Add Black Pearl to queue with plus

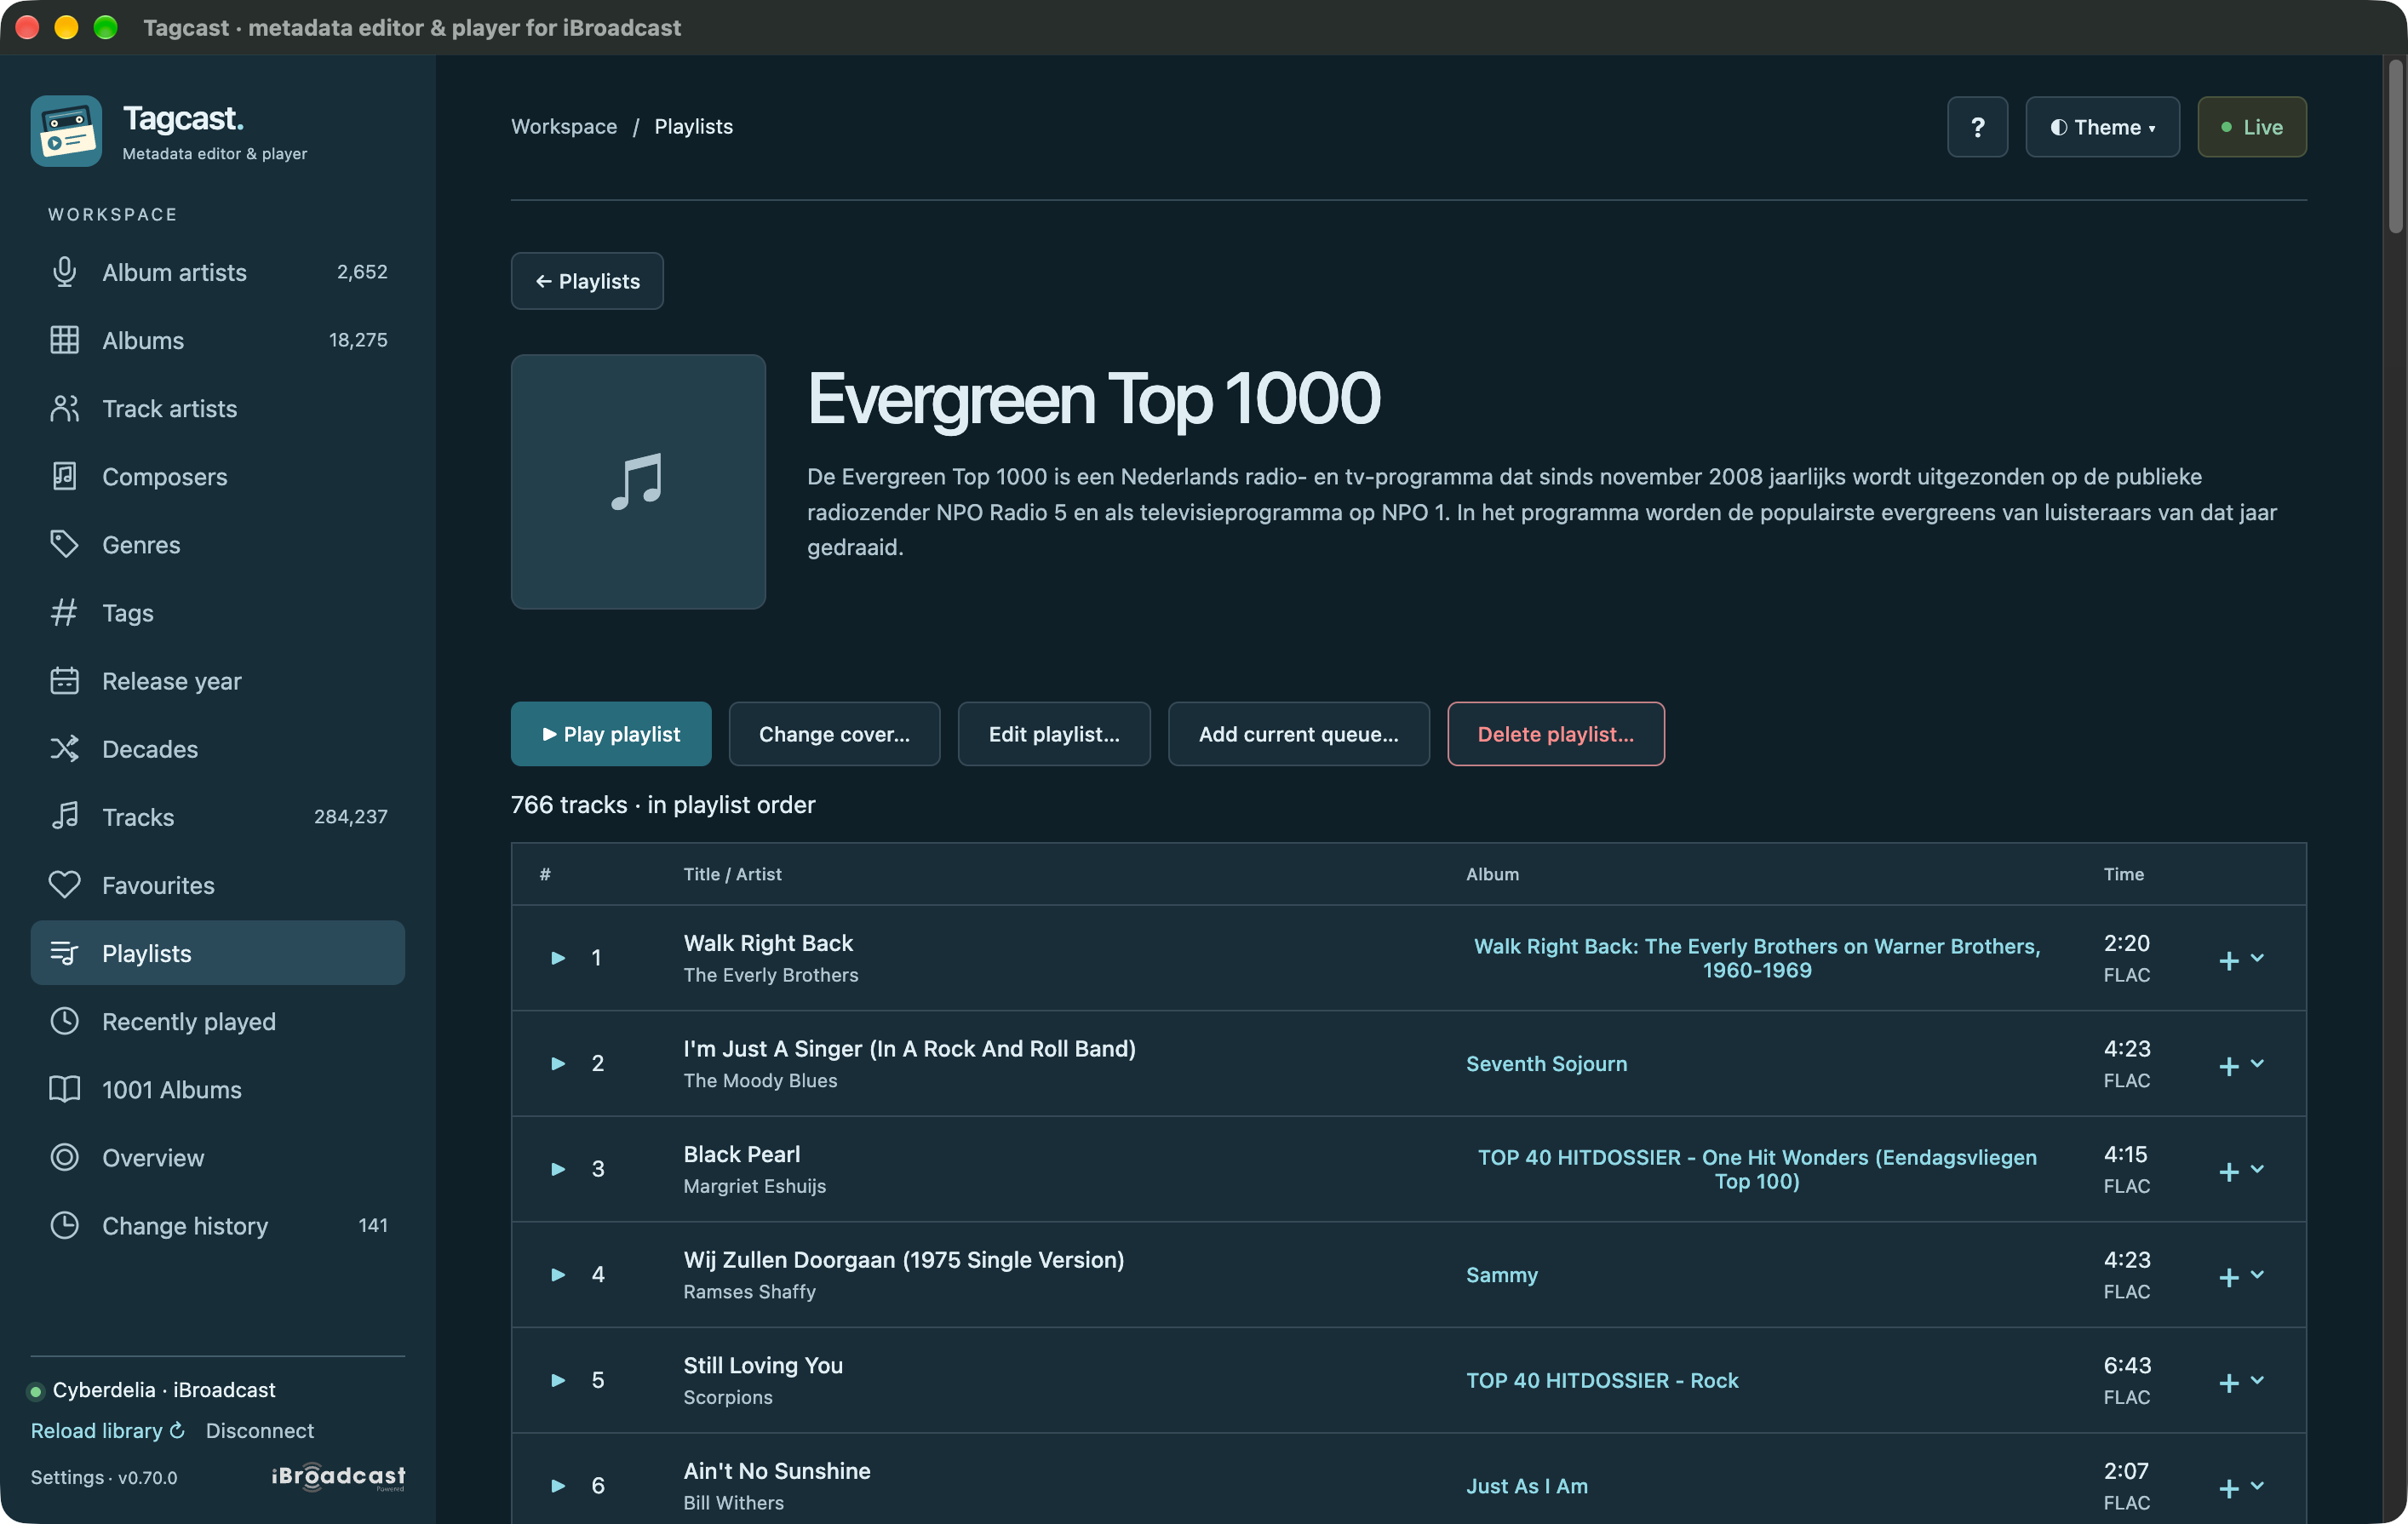pyautogui.click(x=2229, y=1171)
